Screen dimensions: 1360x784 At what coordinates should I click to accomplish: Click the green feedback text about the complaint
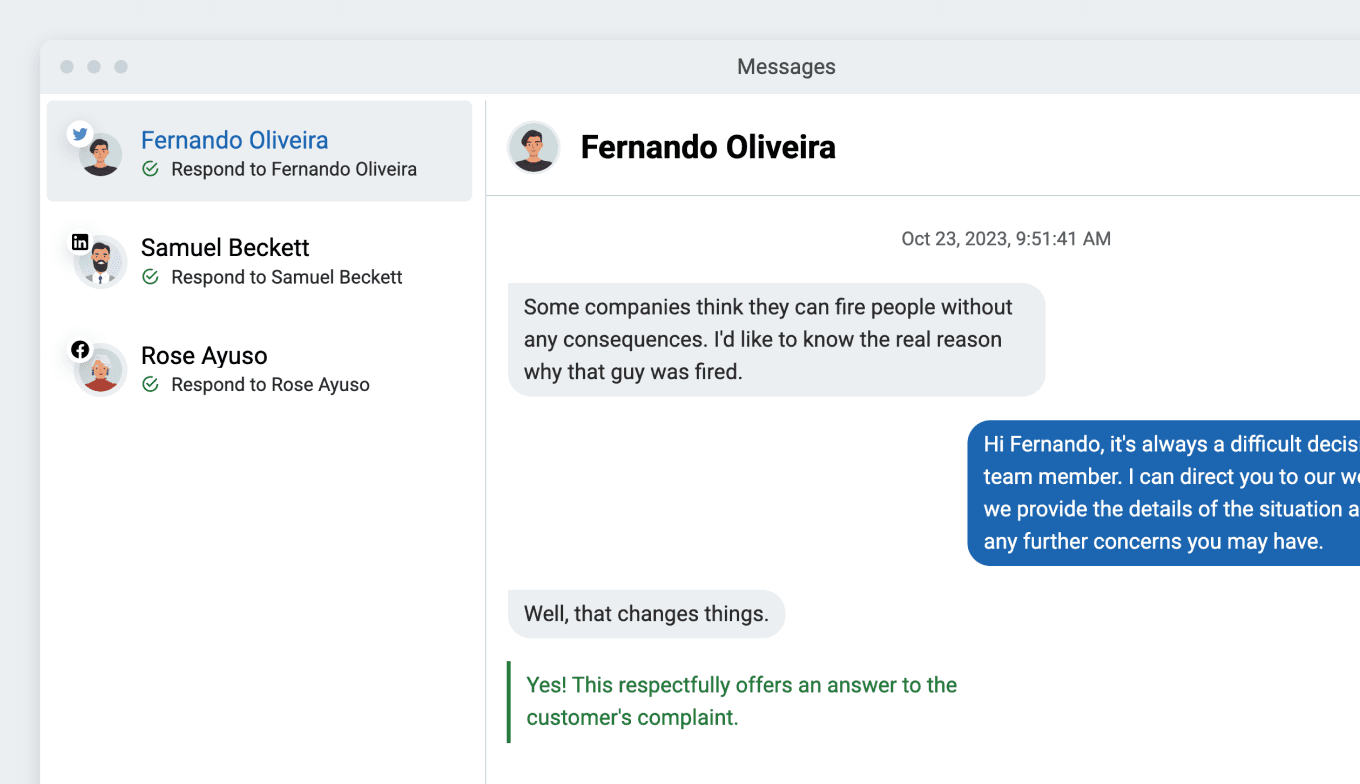click(741, 701)
